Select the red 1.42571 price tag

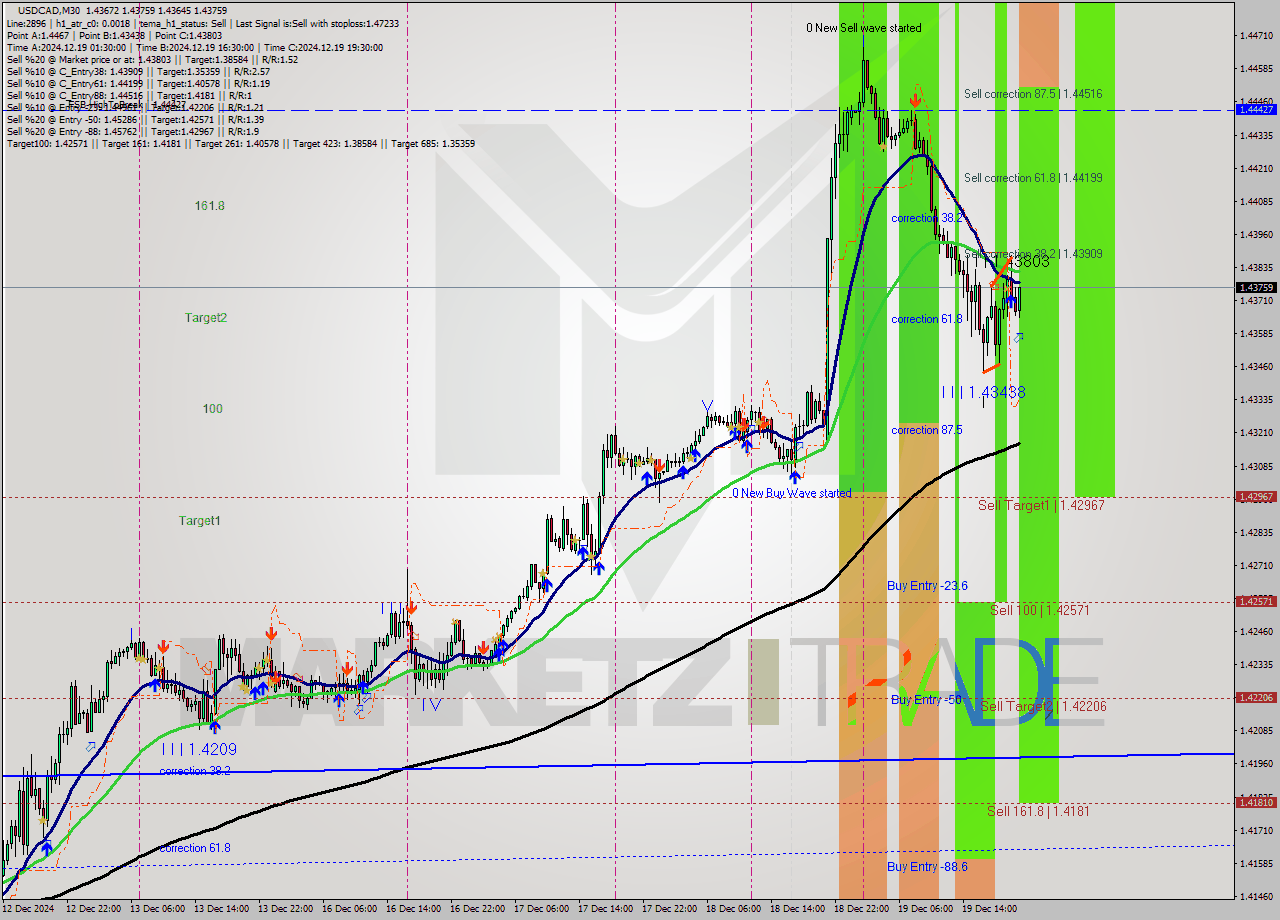point(1255,602)
